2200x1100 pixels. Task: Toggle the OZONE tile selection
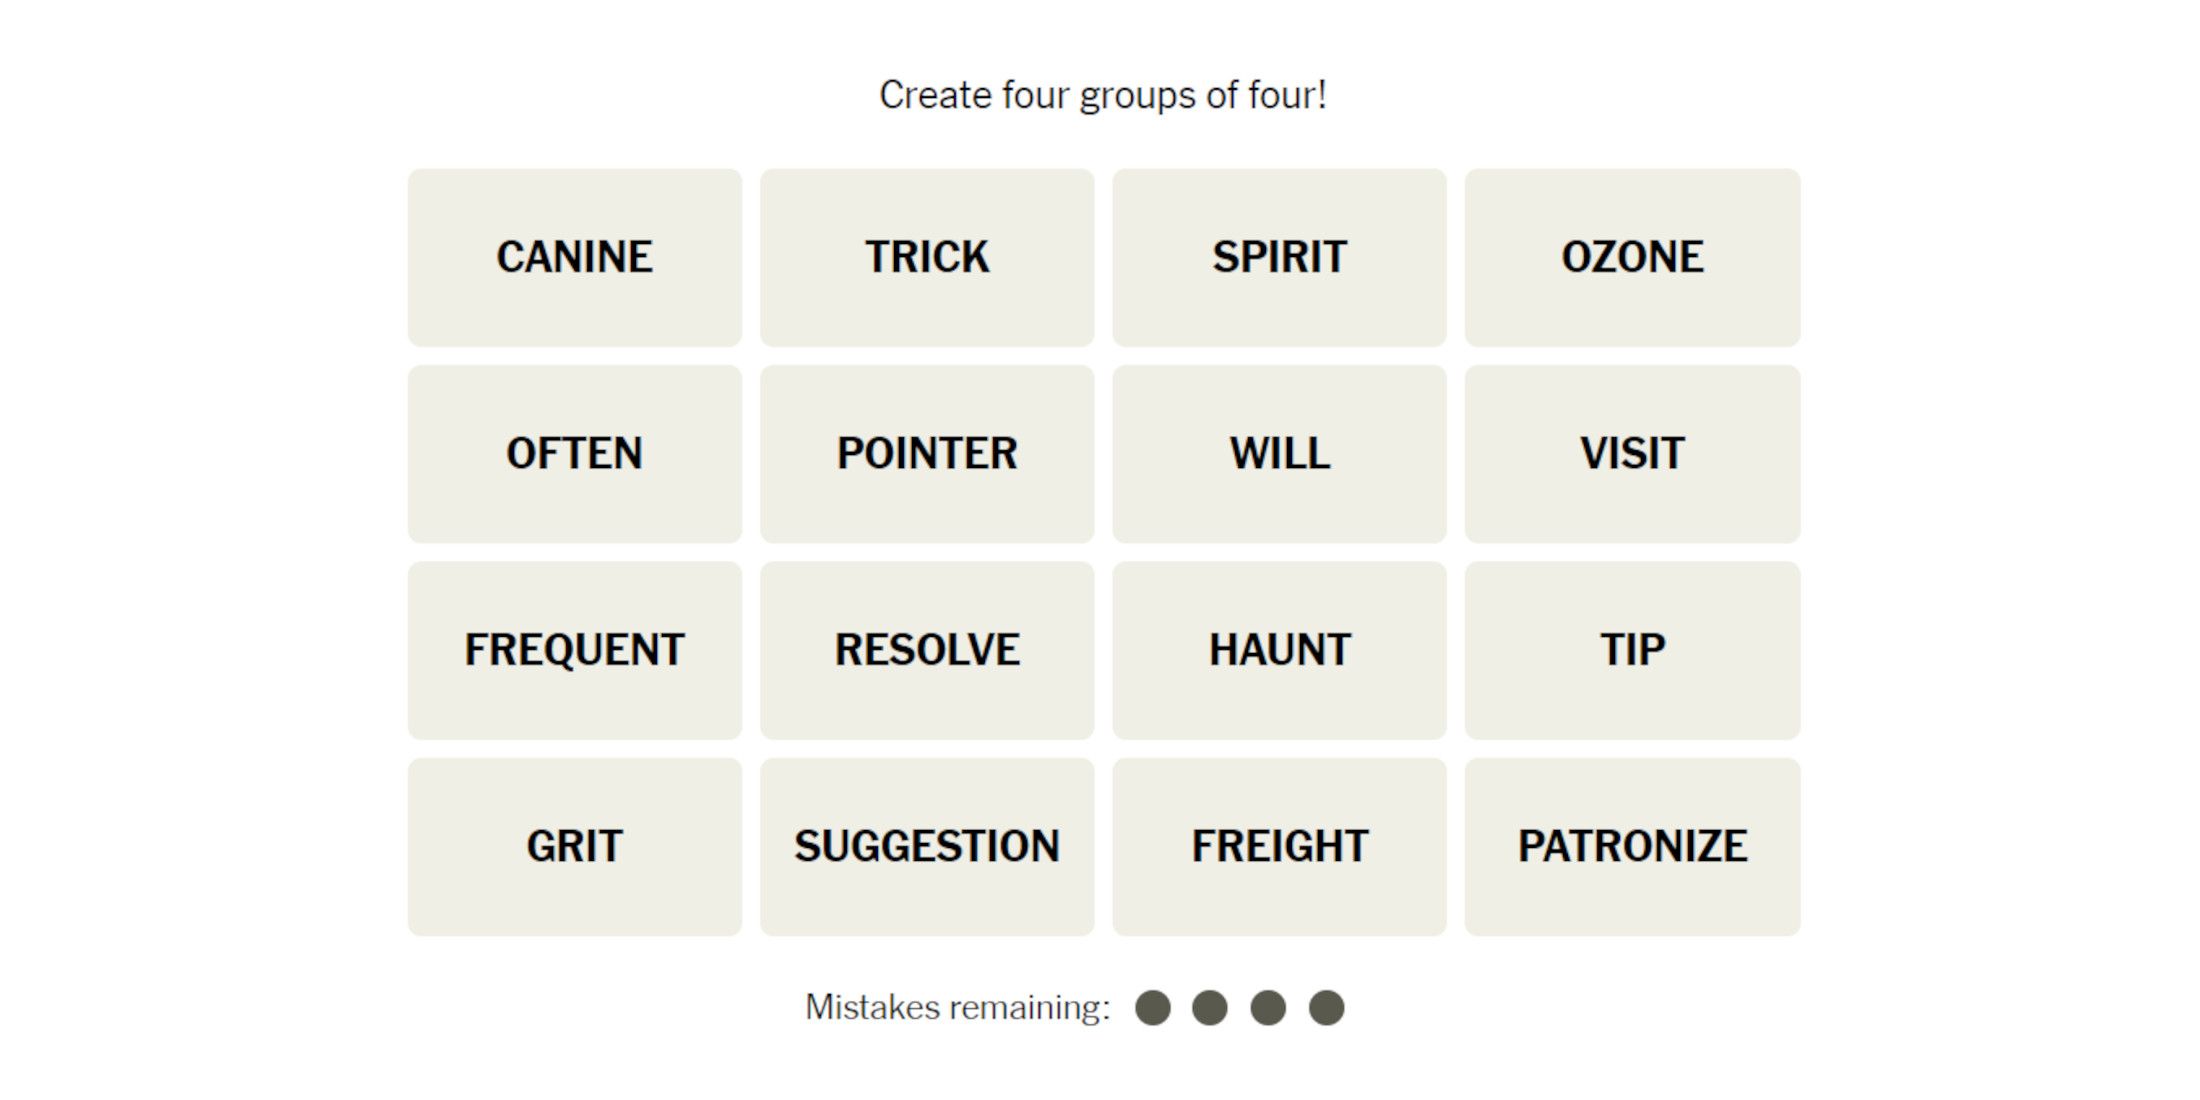point(1632,257)
